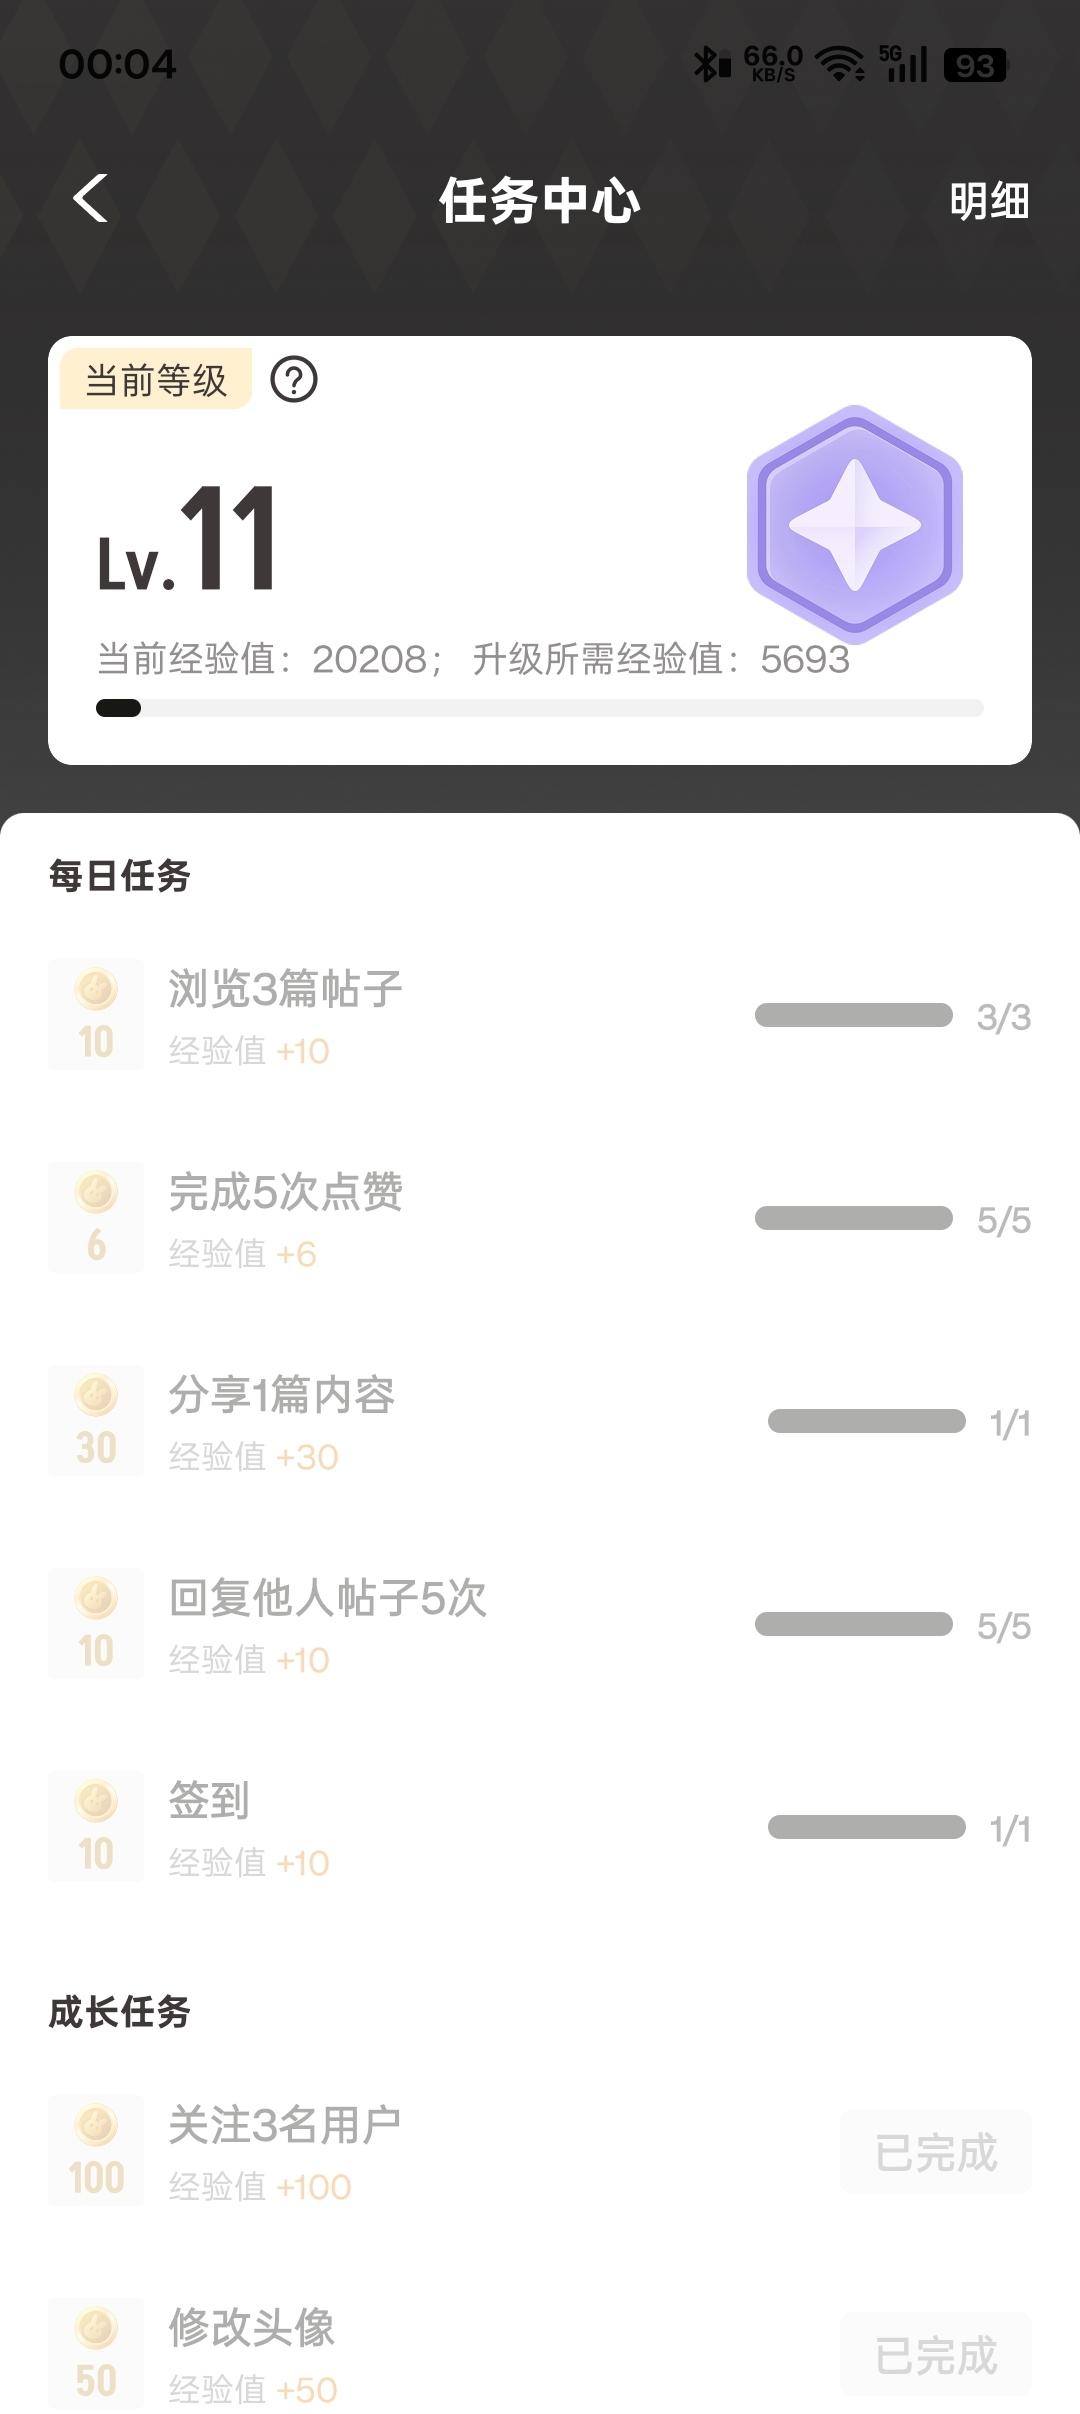Image resolution: width=1080 pixels, height=2414 pixels.
Task: Tap the 50-point coin for 修改头像
Action: 96,2353
